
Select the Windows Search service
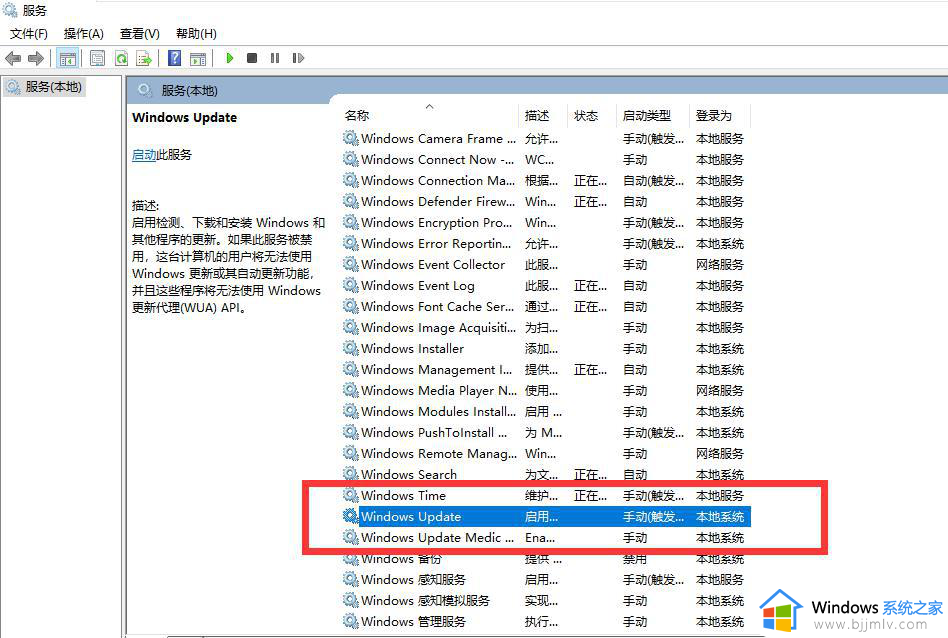click(x=409, y=475)
